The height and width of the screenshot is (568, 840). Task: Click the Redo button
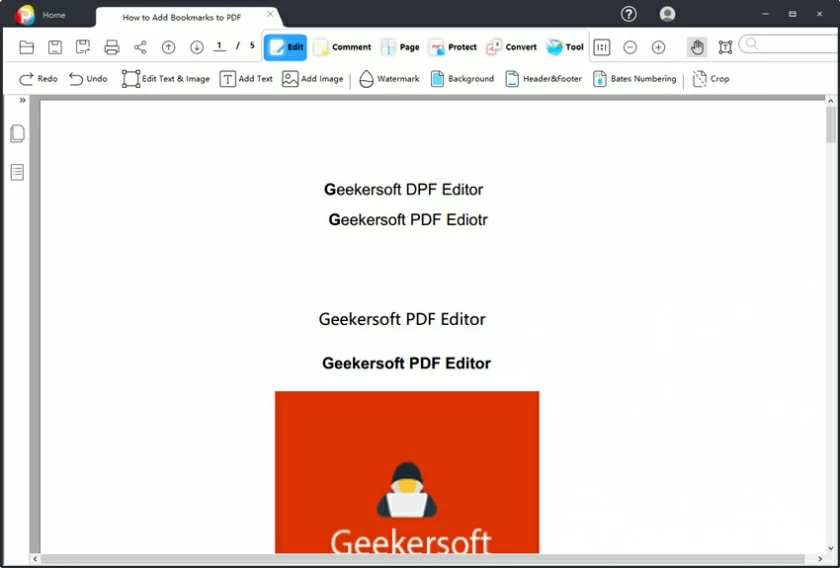pos(38,79)
